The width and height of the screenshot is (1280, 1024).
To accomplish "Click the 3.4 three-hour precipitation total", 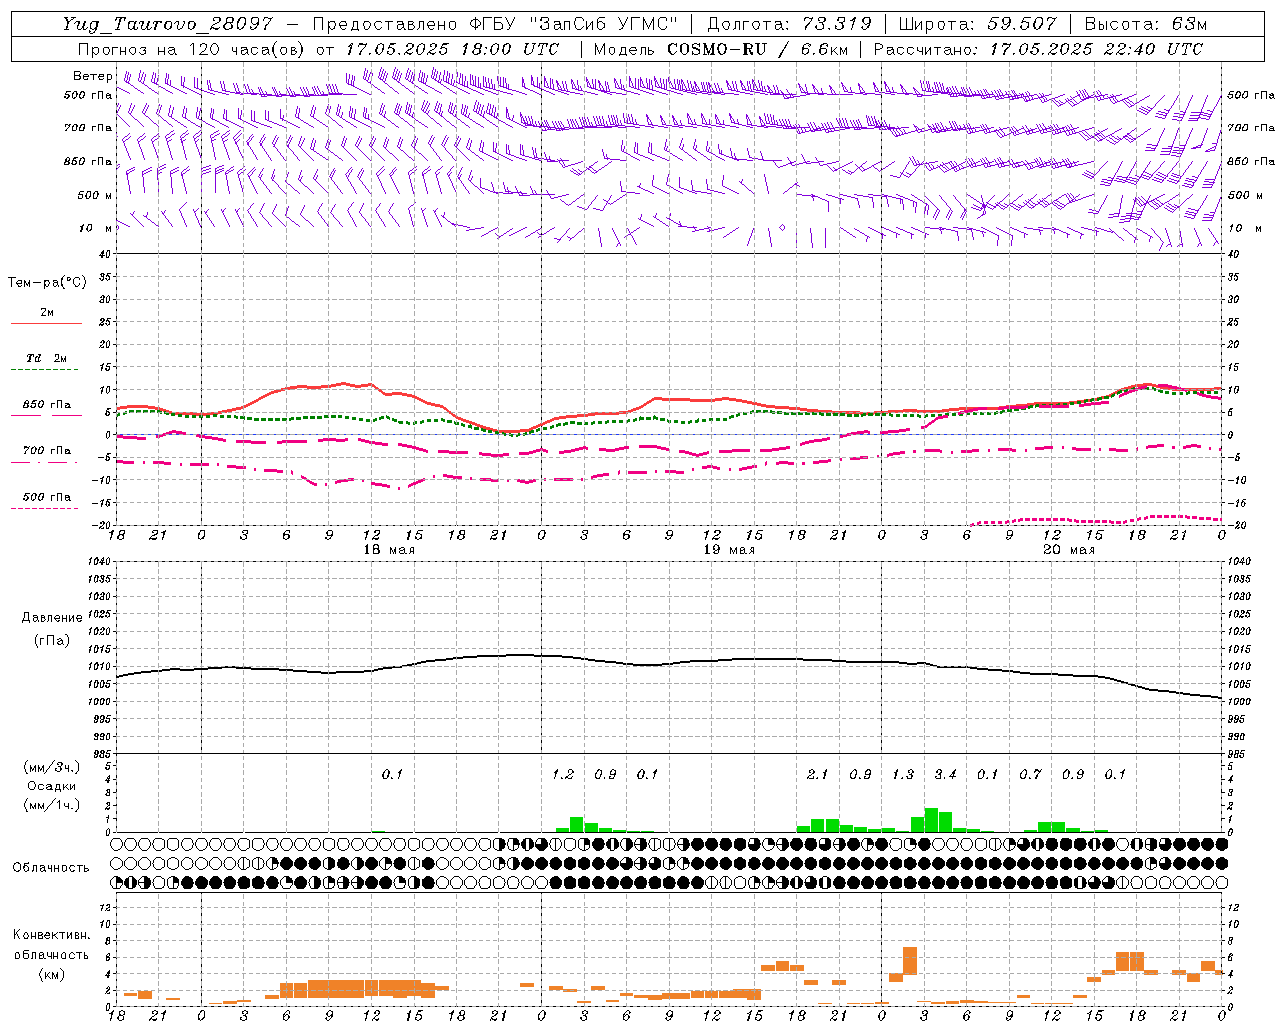I will pyautogui.click(x=945, y=774).
